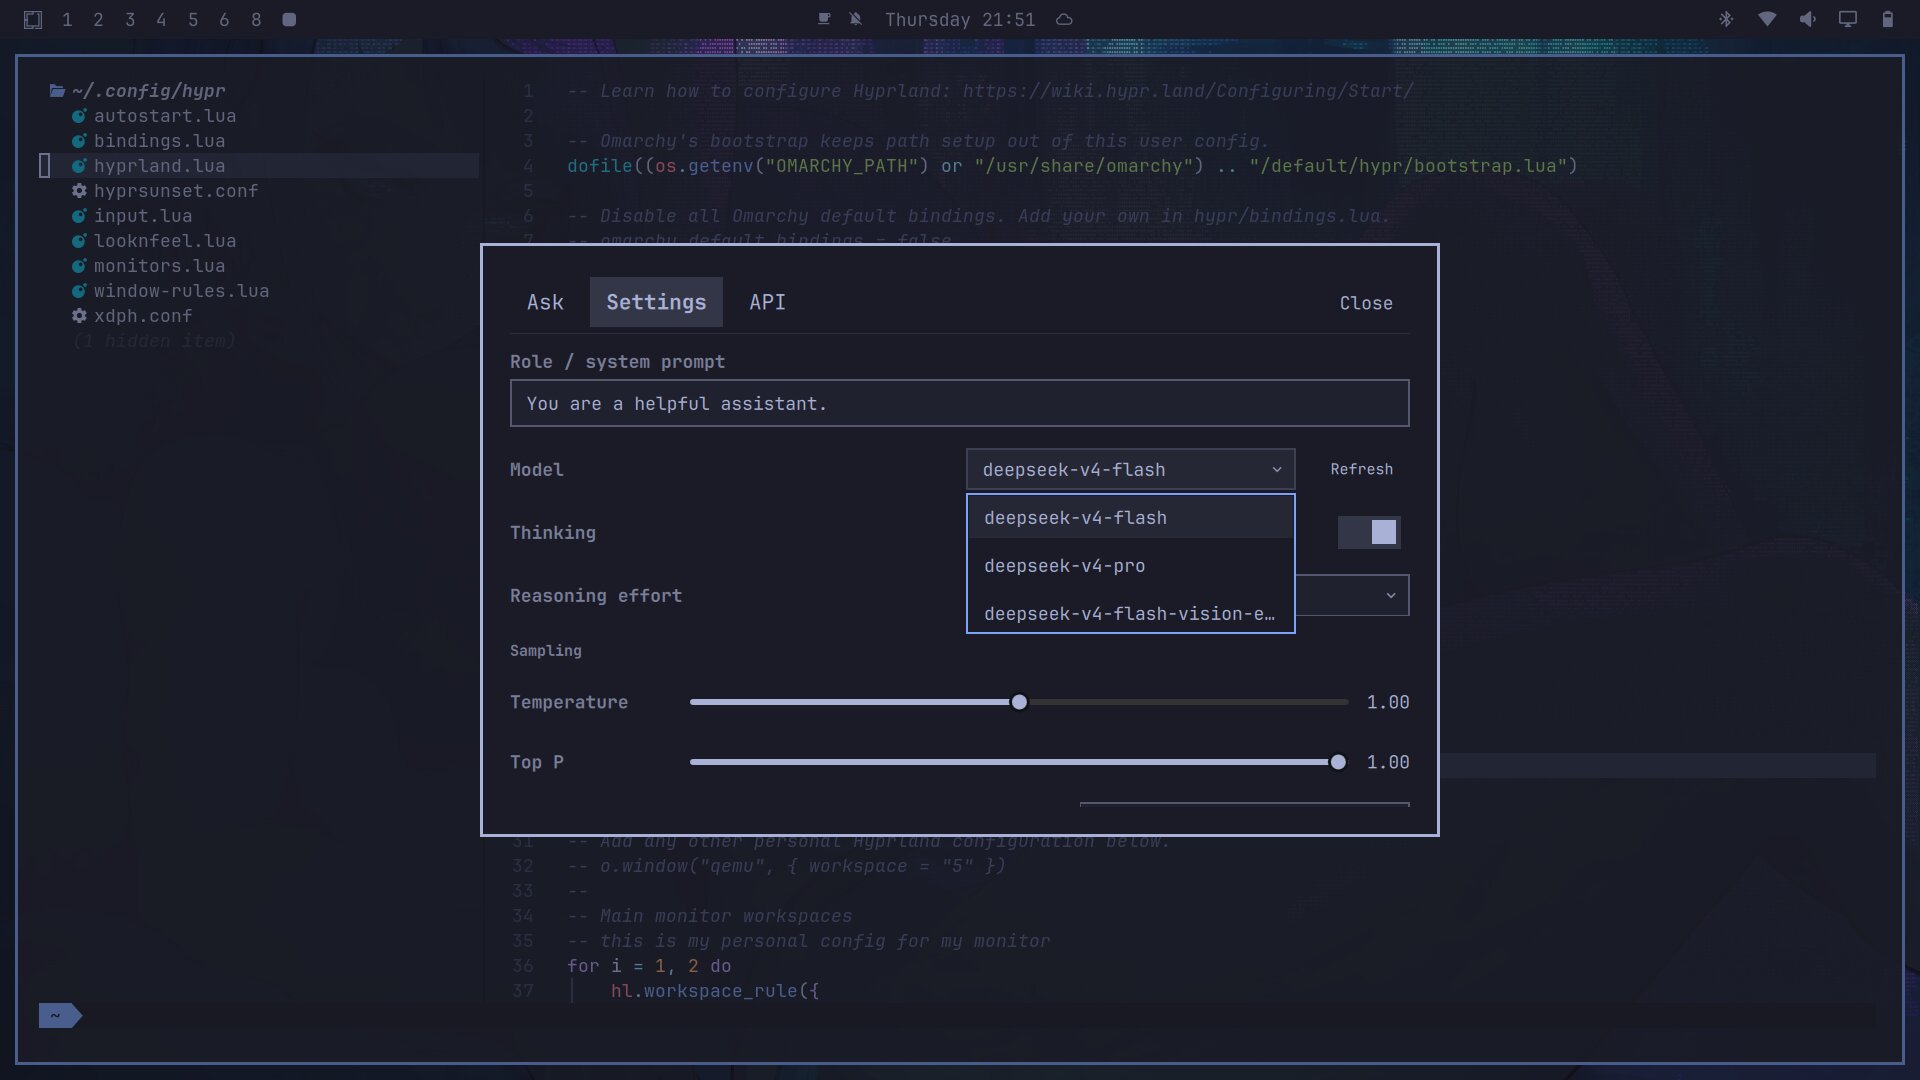Select the Settings tab

656,302
